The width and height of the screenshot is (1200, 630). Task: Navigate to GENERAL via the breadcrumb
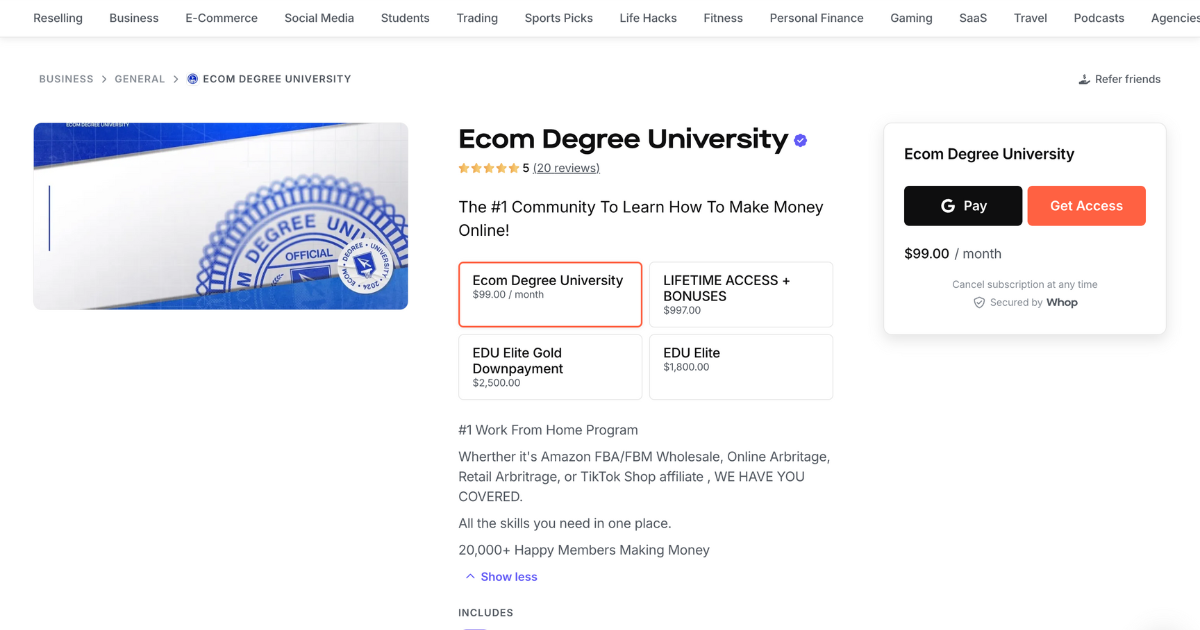(x=140, y=78)
